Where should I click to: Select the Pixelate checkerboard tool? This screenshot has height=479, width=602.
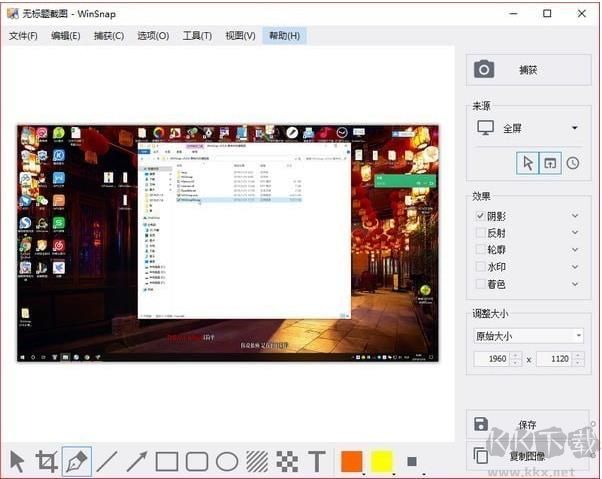point(287,461)
